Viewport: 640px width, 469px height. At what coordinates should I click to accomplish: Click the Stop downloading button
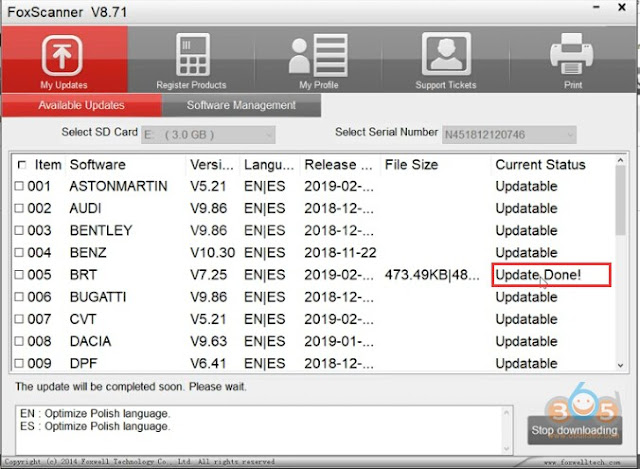click(575, 430)
